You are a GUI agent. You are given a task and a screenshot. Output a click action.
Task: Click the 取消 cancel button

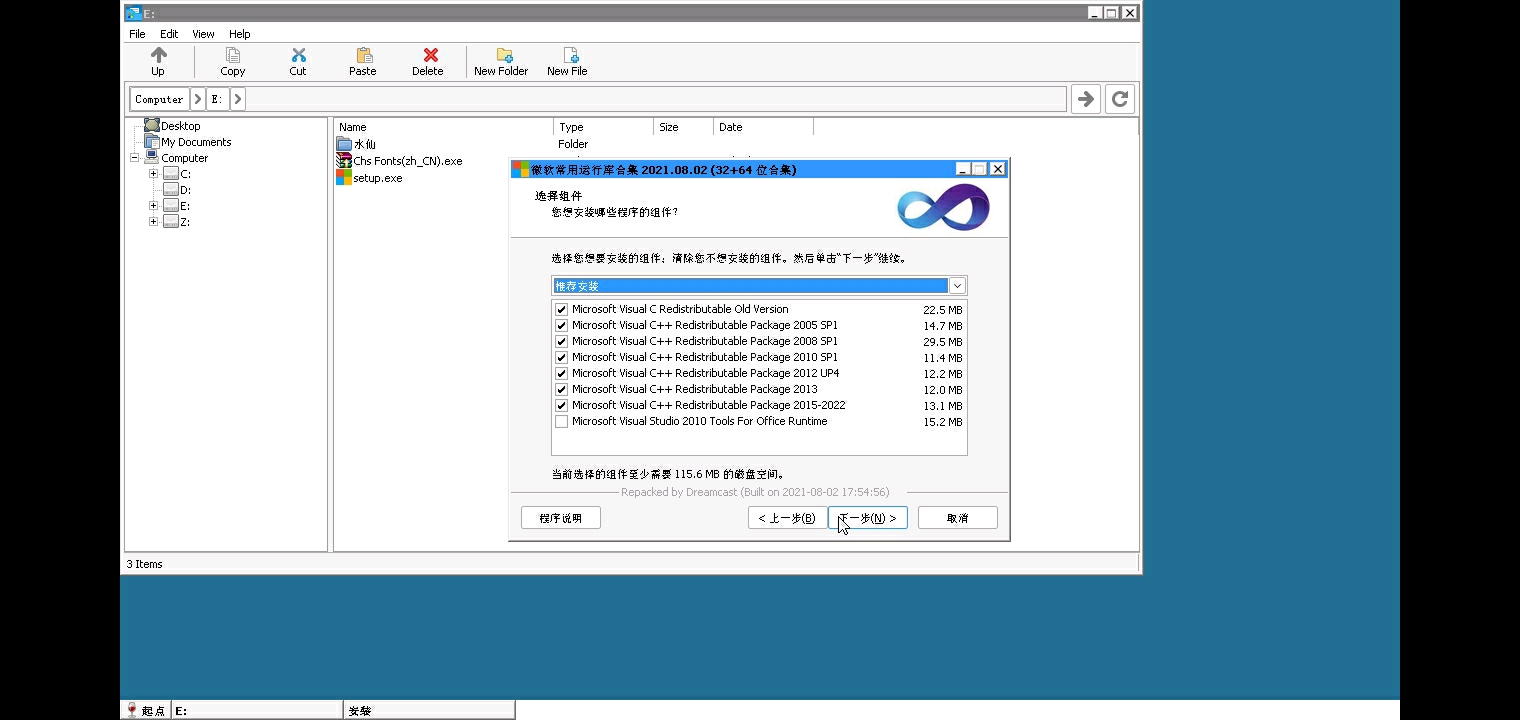(x=957, y=518)
